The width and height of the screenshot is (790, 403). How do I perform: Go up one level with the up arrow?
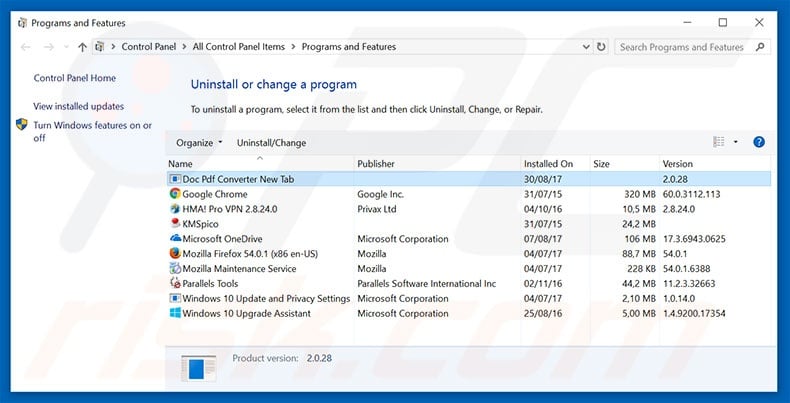[83, 47]
